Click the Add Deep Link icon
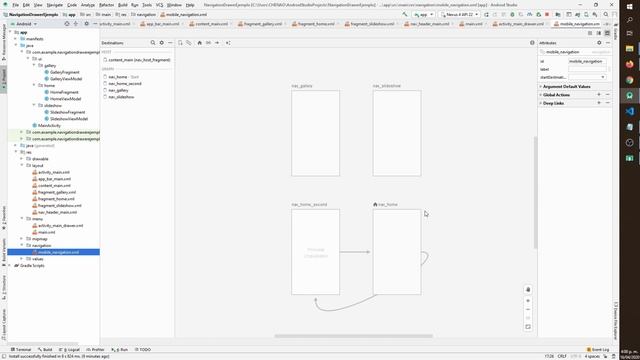Viewport: 640px width, 360px height. coord(208,43)
